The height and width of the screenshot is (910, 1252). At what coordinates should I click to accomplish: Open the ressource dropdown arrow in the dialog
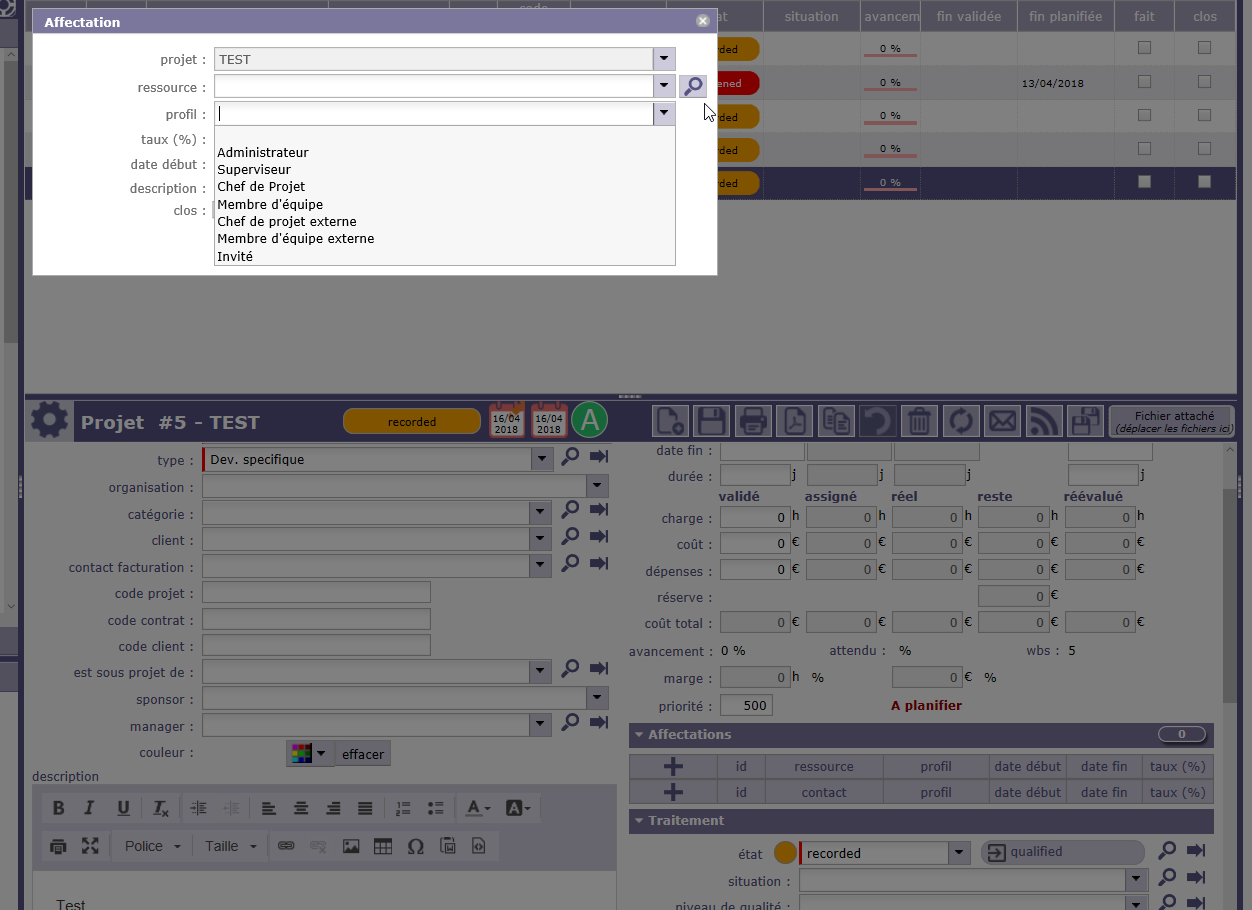coord(664,87)
